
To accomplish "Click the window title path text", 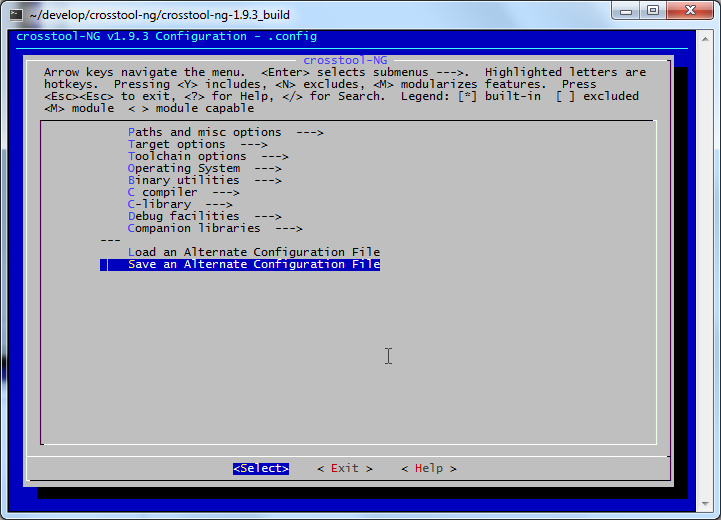I will pyautogui.click(x=160, y=15).
